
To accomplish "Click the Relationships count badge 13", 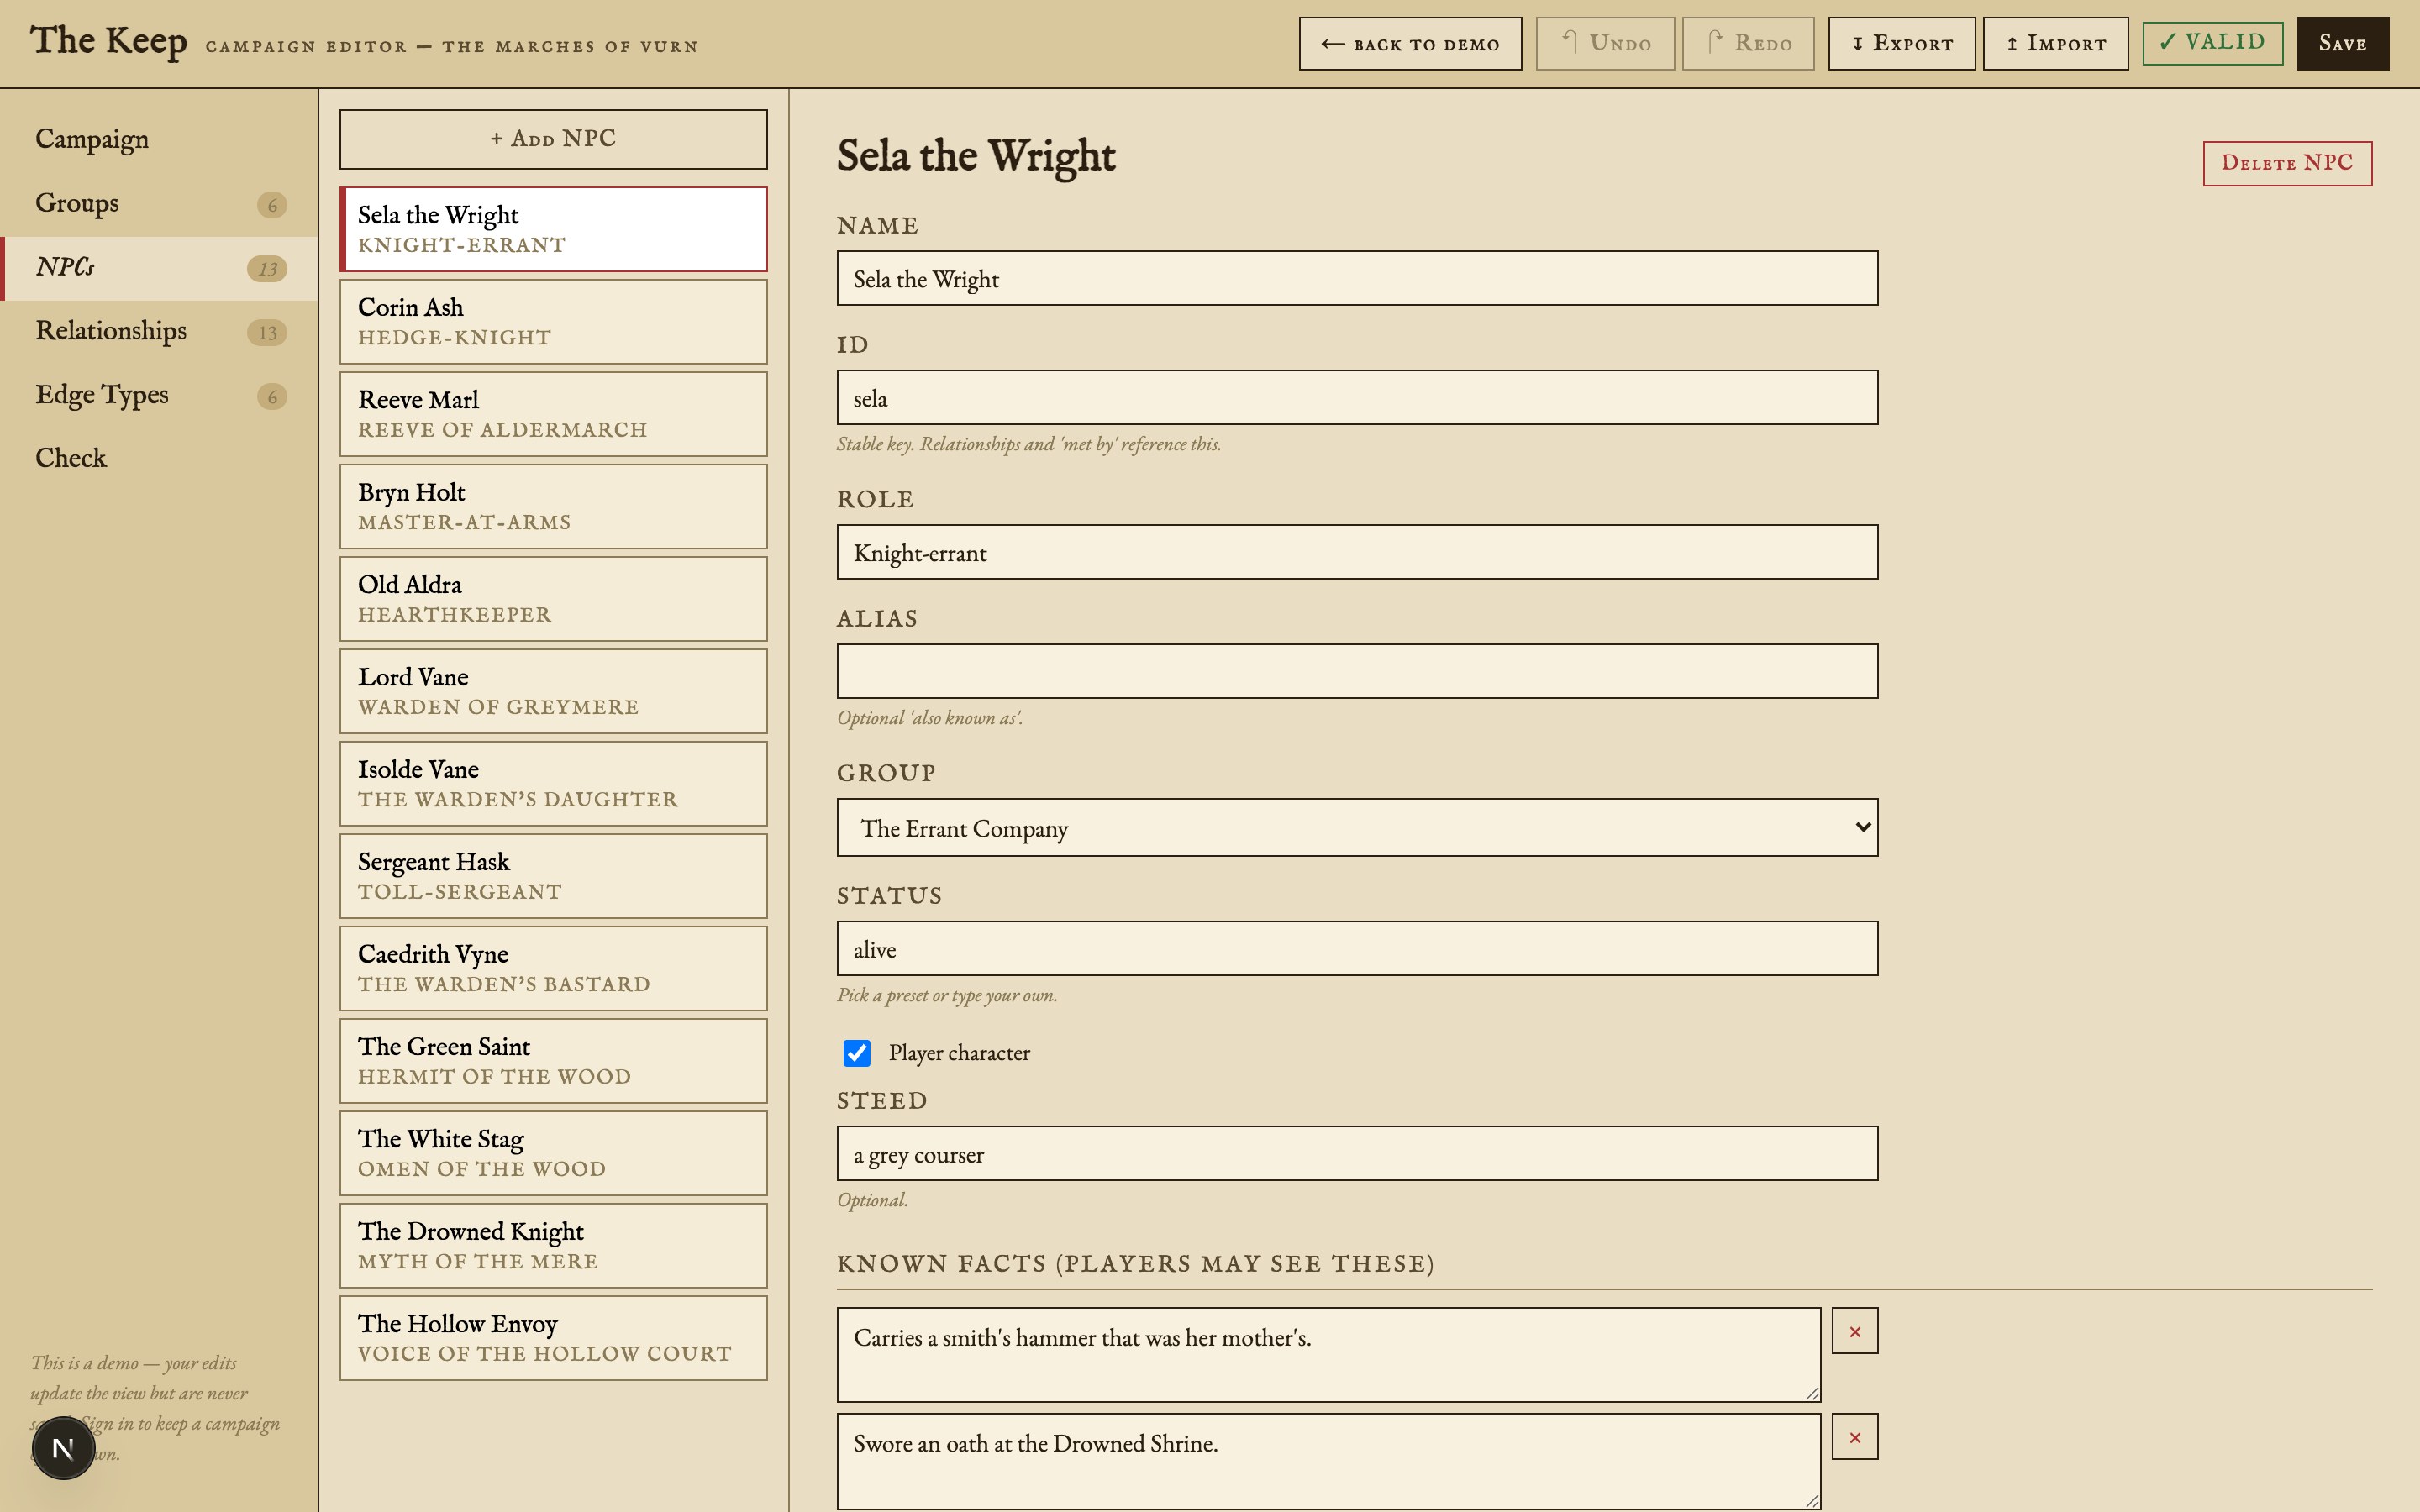I will click(x=267, y=333).
